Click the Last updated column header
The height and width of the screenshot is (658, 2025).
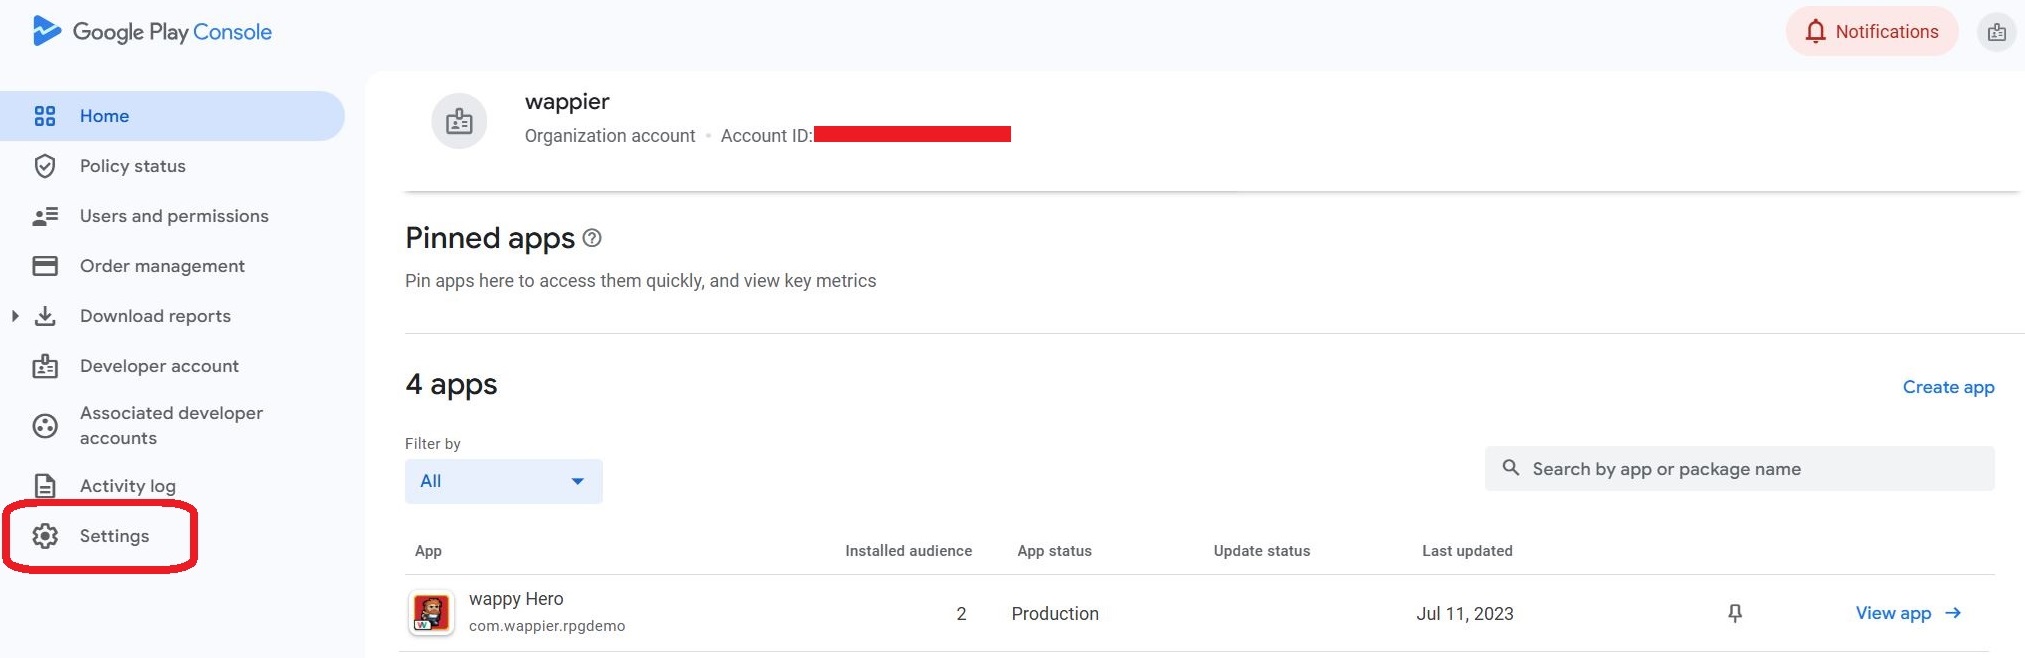tap(1467, 551)
